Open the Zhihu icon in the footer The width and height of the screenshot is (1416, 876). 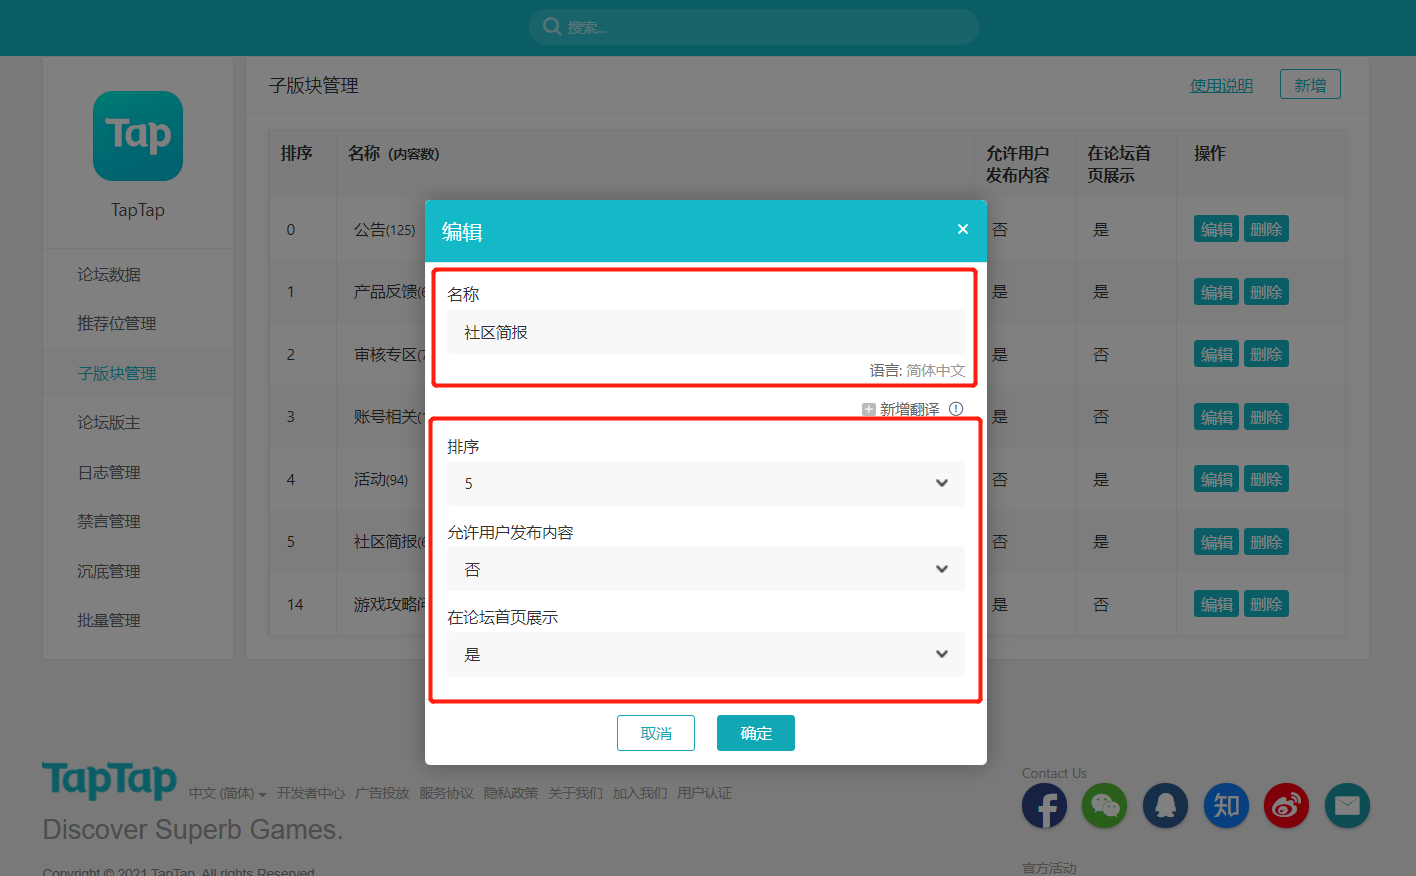coord(1226,805)
